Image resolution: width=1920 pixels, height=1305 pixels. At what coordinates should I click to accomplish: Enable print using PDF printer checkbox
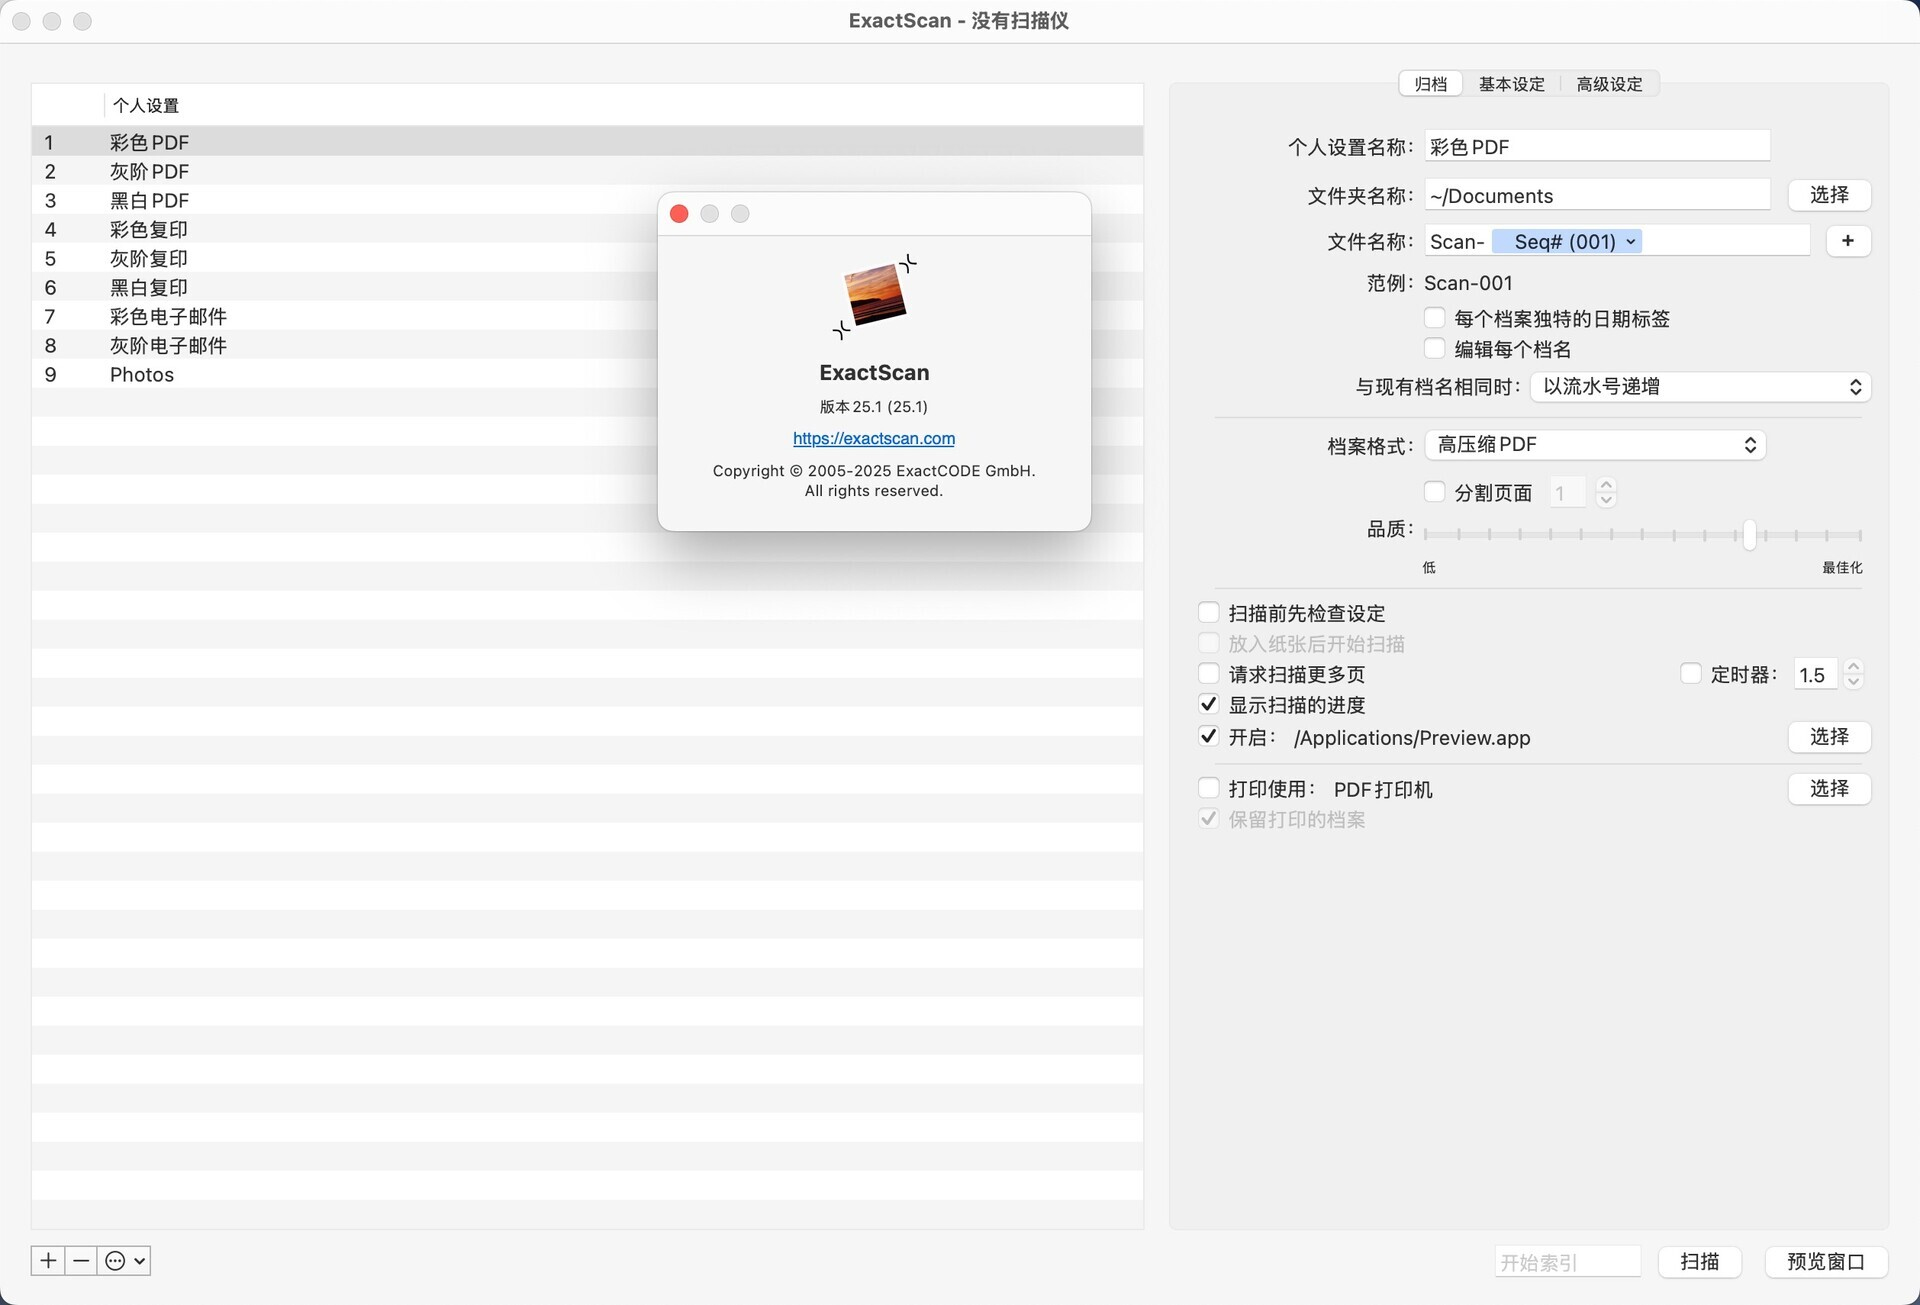(1208, 788)
